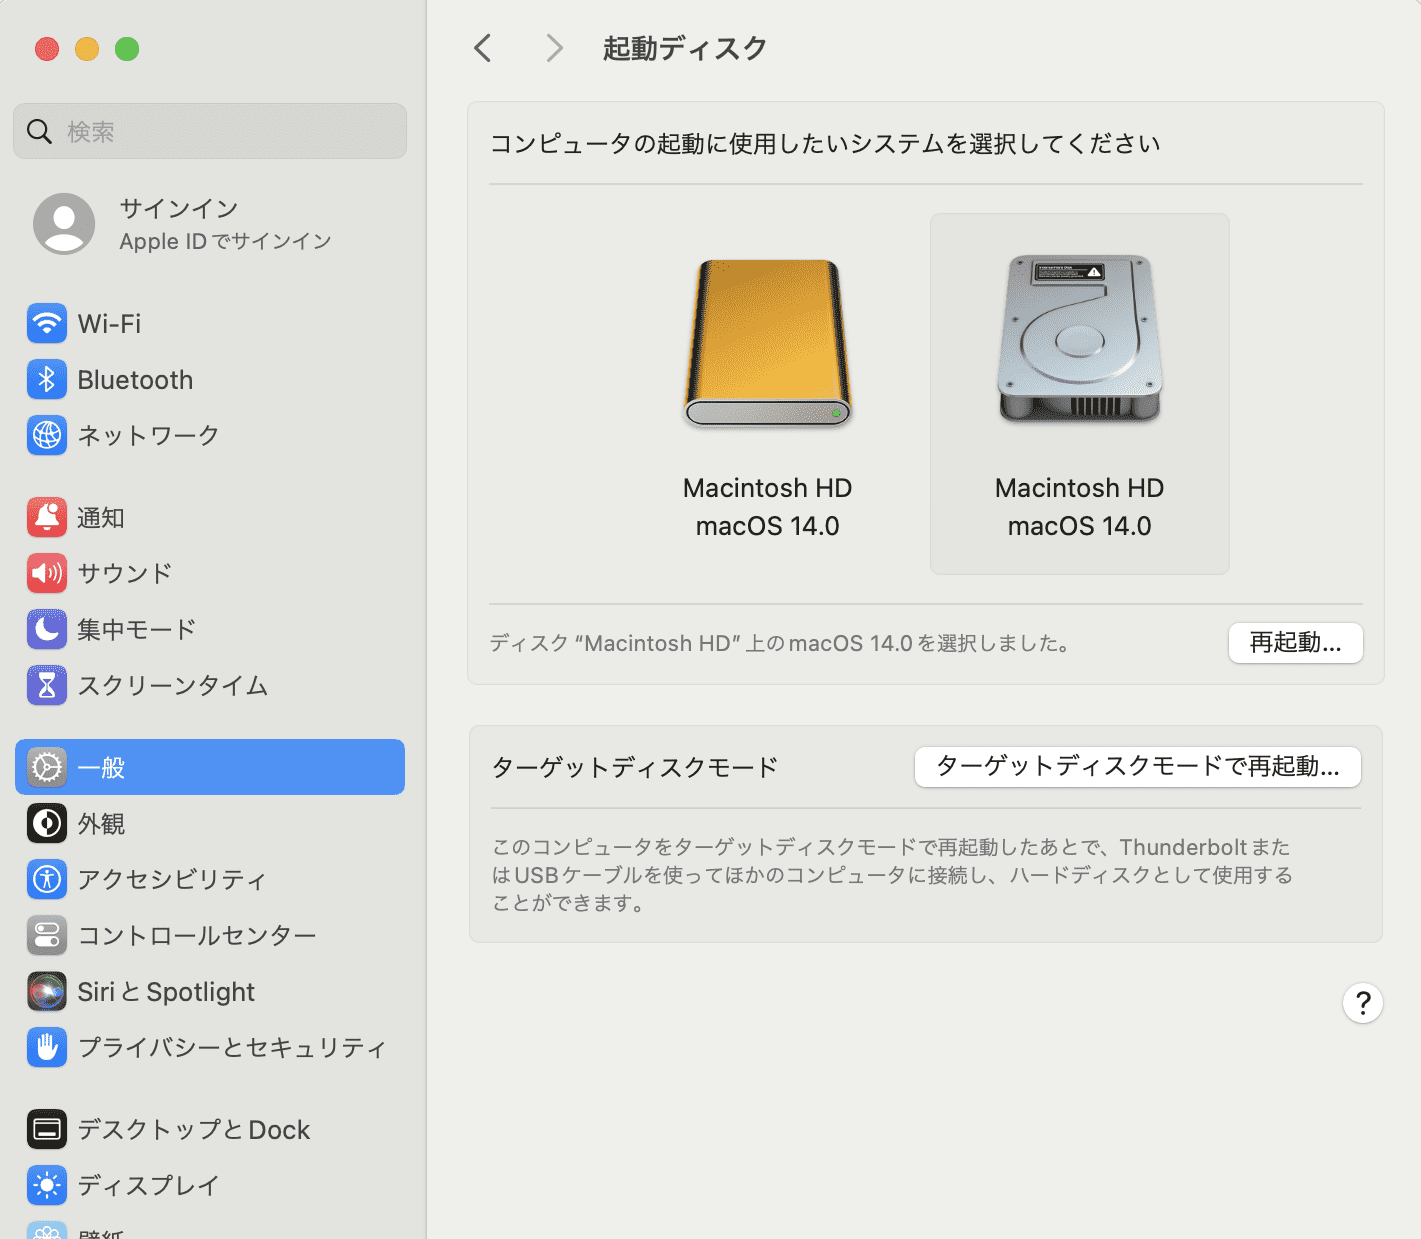Click the 起動ディスク title text
Viewport: 1421px width, 1239px height.
(685, 48)
